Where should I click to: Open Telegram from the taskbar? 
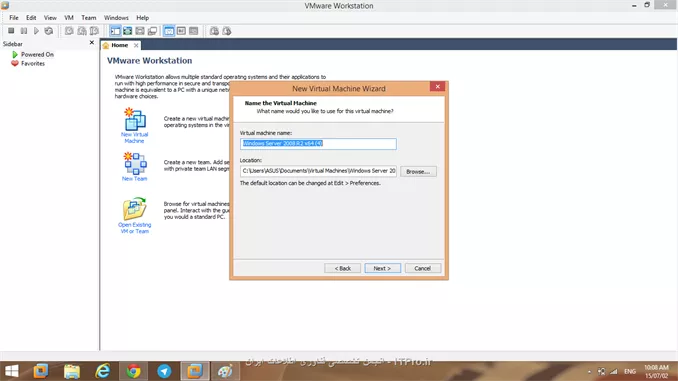click(x=164, y=371)
